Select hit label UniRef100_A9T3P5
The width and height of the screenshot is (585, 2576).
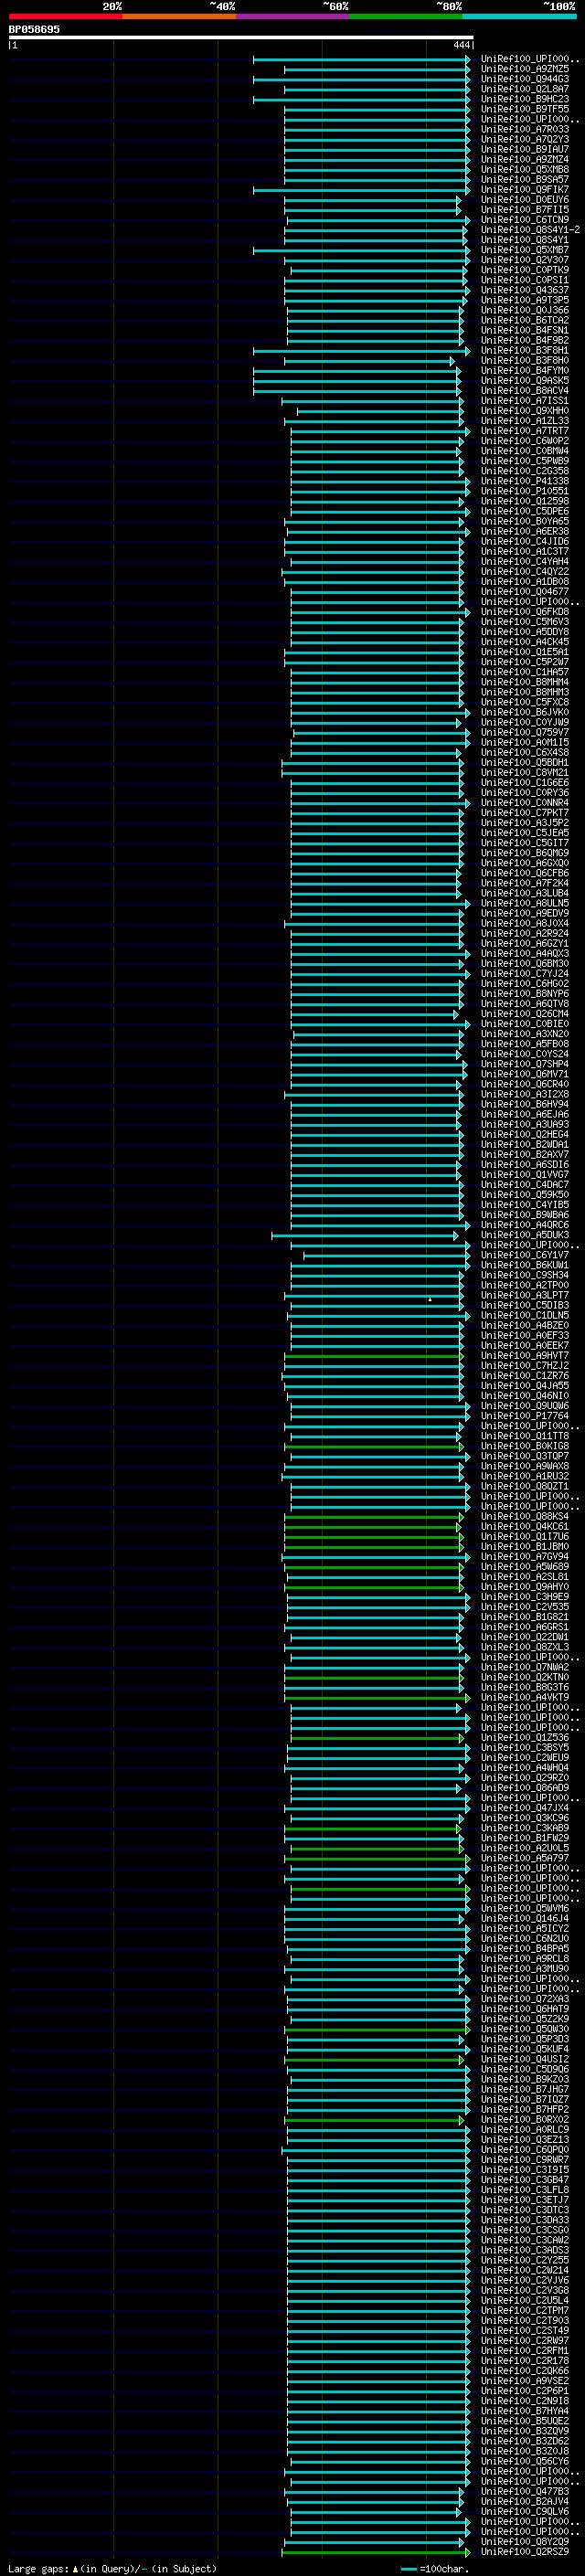pyautogui.click(x=525, y=300)
